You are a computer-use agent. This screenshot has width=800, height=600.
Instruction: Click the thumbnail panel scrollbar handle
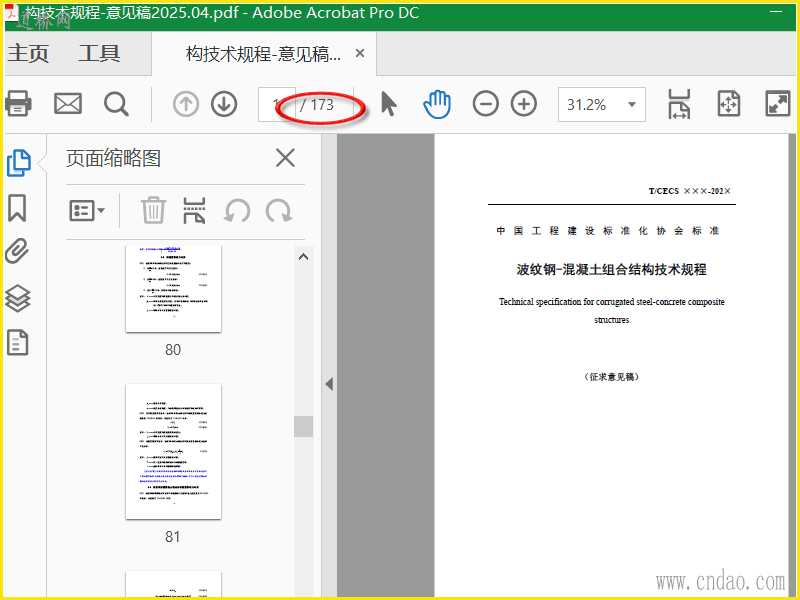[304, 426]
